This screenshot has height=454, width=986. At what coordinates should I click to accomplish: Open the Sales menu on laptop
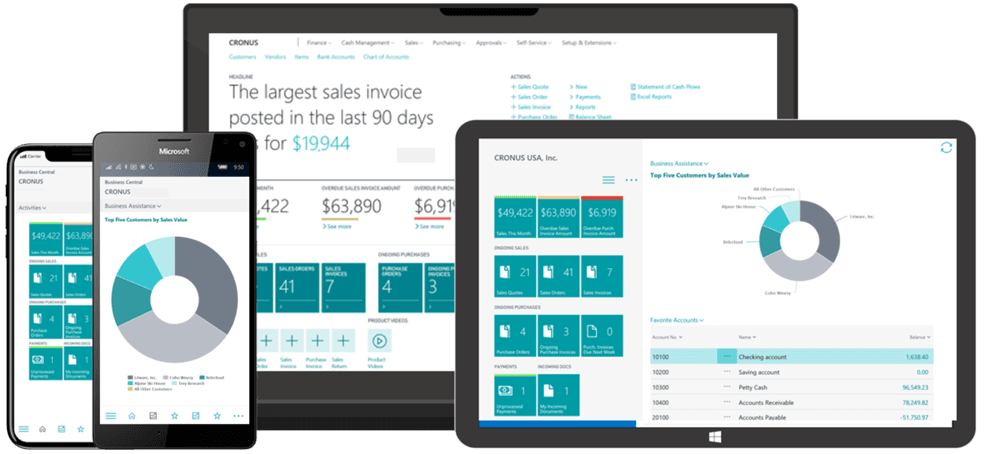click(x=414, y=43)
